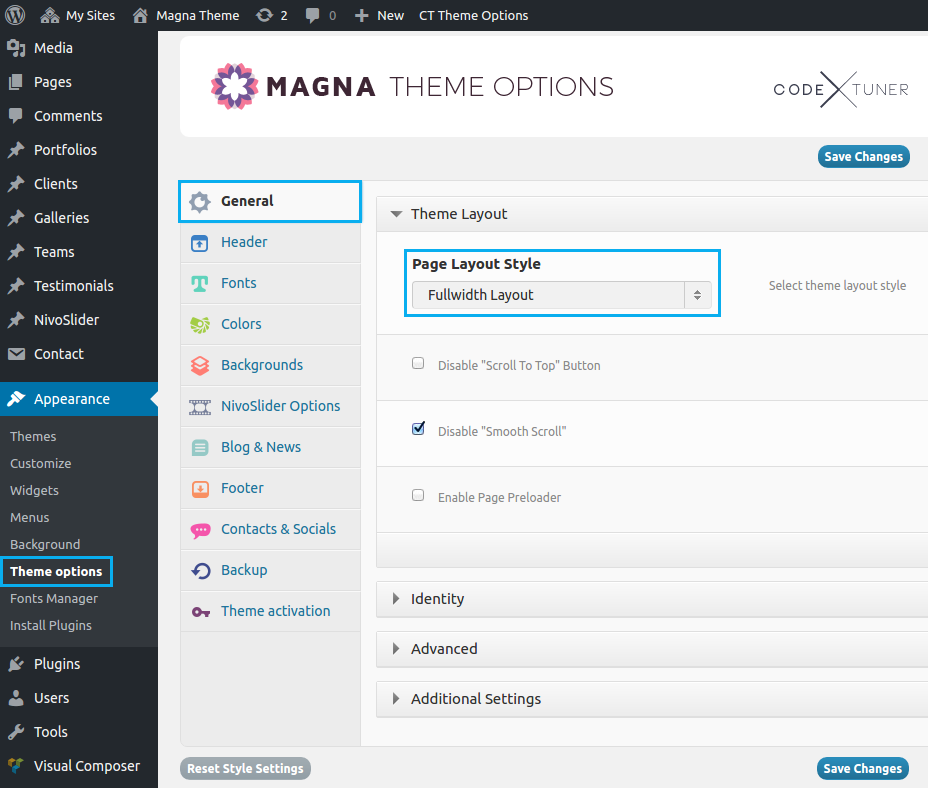Click the Fonts tab's T icon
This screenshot has height=788, width=928.
(x=199, y=284)
